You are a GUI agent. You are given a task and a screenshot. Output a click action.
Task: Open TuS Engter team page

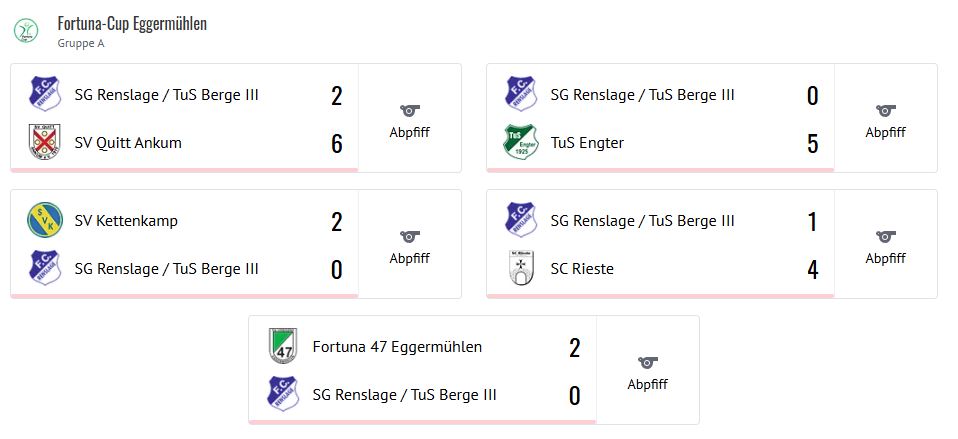coord(587,143)
